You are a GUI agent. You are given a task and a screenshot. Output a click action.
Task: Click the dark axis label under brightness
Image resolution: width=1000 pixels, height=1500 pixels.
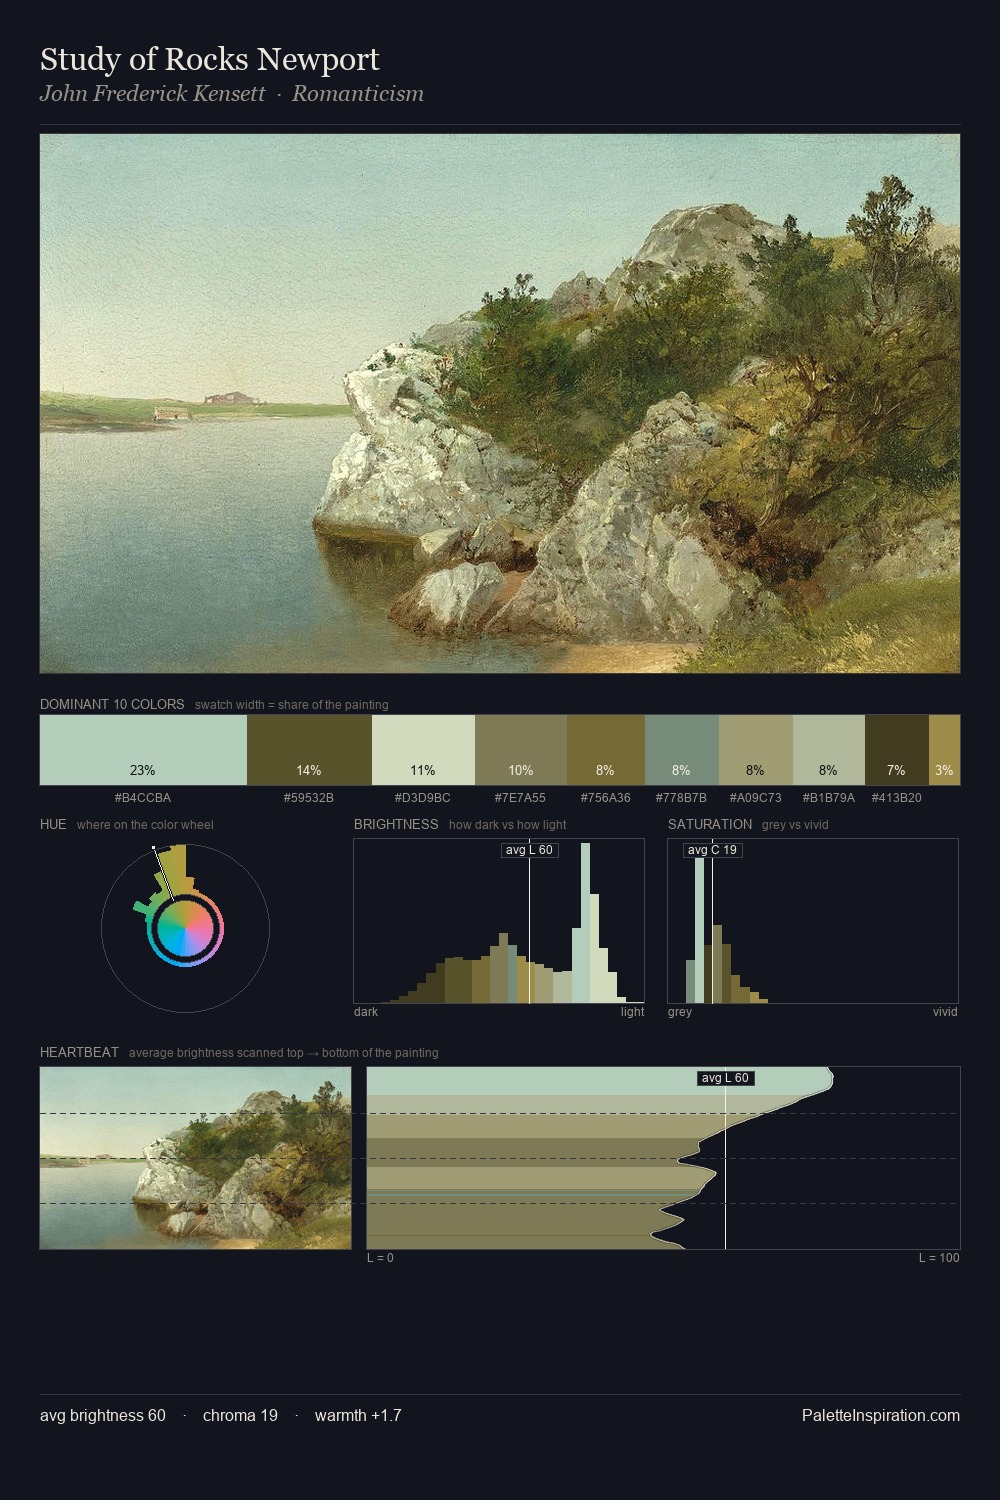tap(366, 1012)
